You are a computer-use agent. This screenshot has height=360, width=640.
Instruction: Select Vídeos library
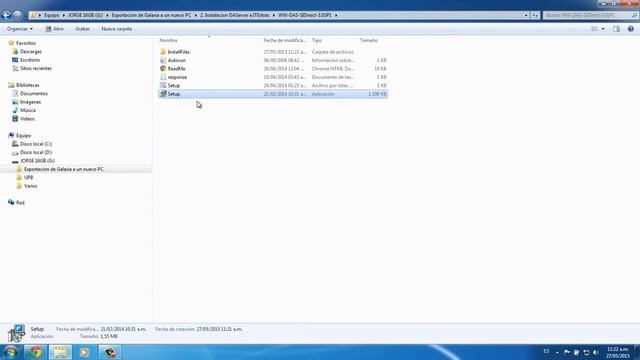tap(27, 119)
